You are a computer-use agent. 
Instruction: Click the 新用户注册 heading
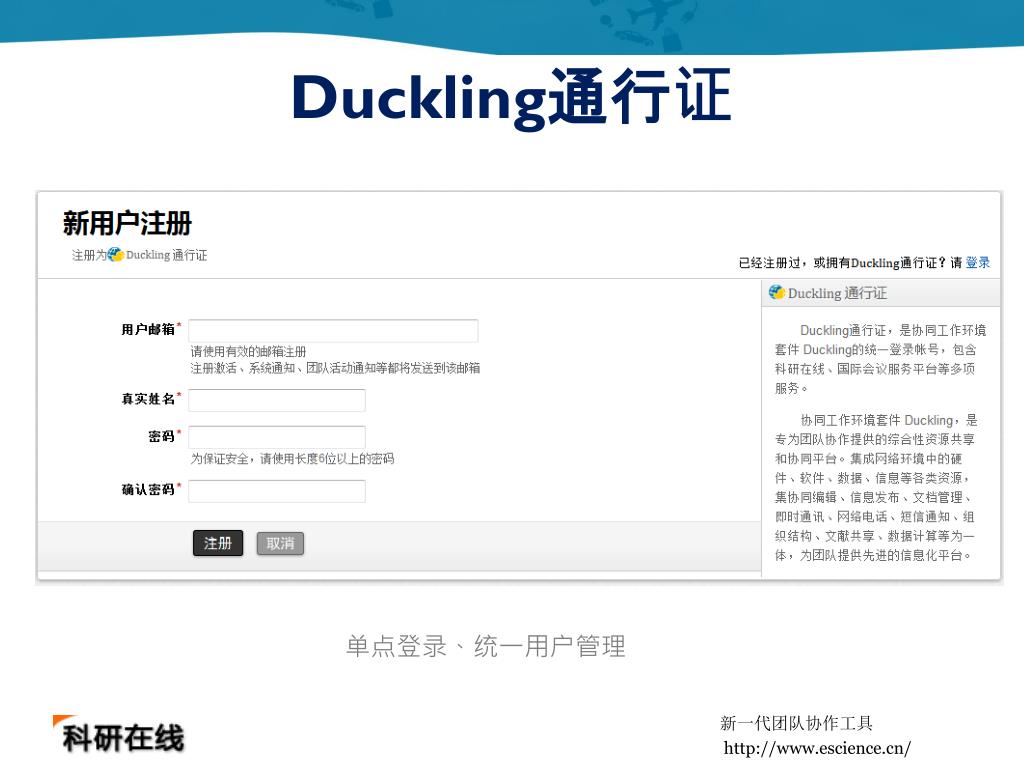127,223
